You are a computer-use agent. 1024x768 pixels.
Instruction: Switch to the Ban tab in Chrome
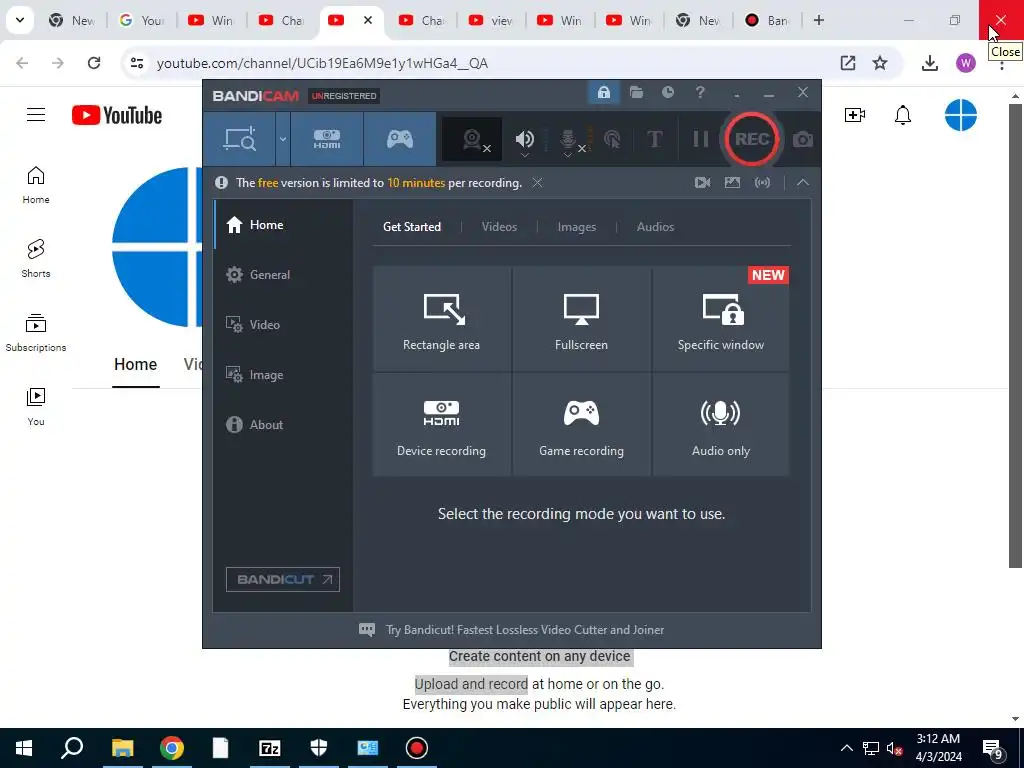(x=767, y=20)
